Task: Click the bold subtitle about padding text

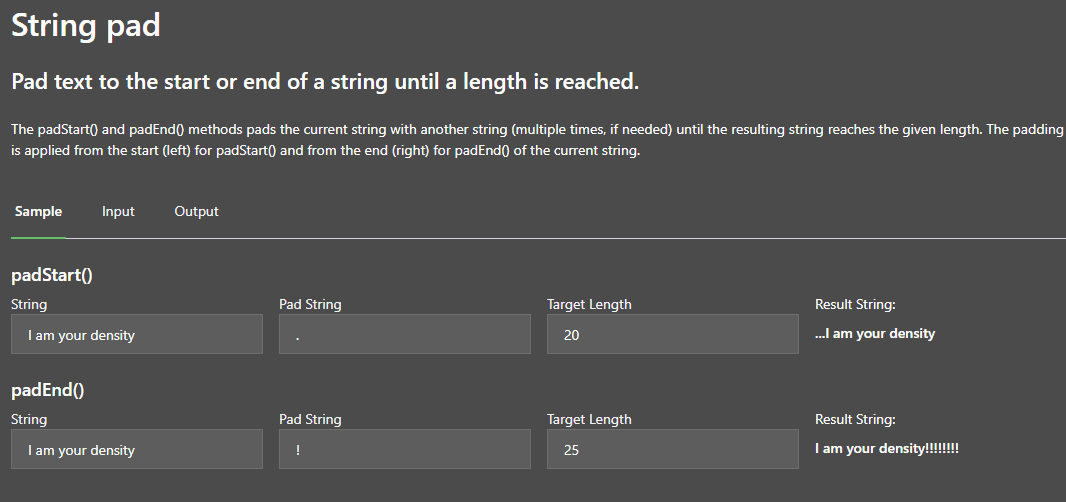Action: [x=325, y=82]
